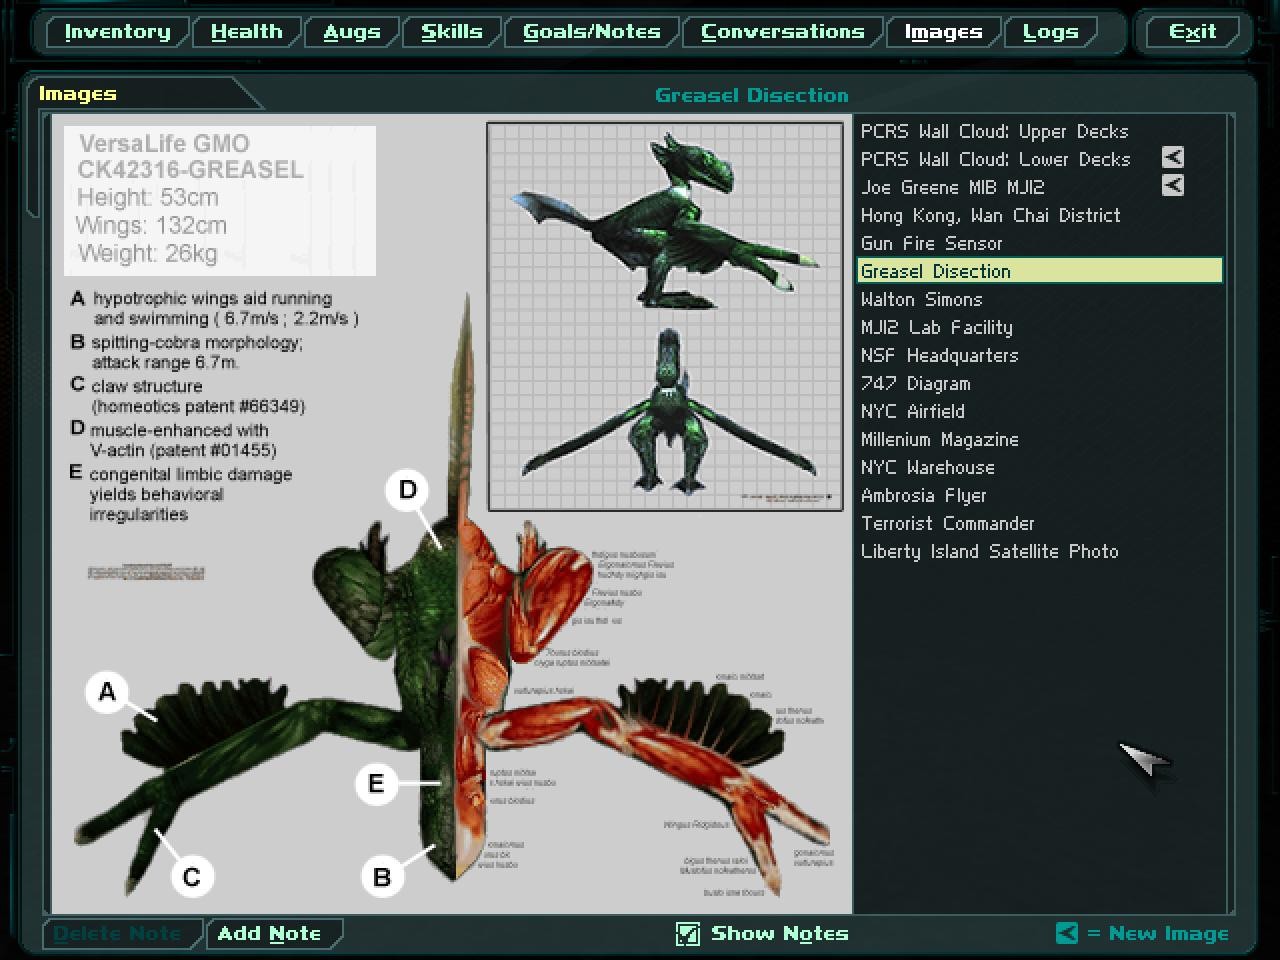Click the greasel model grid thumbnail
This screenshot has width=1280, height=960.
coord(665,316)
